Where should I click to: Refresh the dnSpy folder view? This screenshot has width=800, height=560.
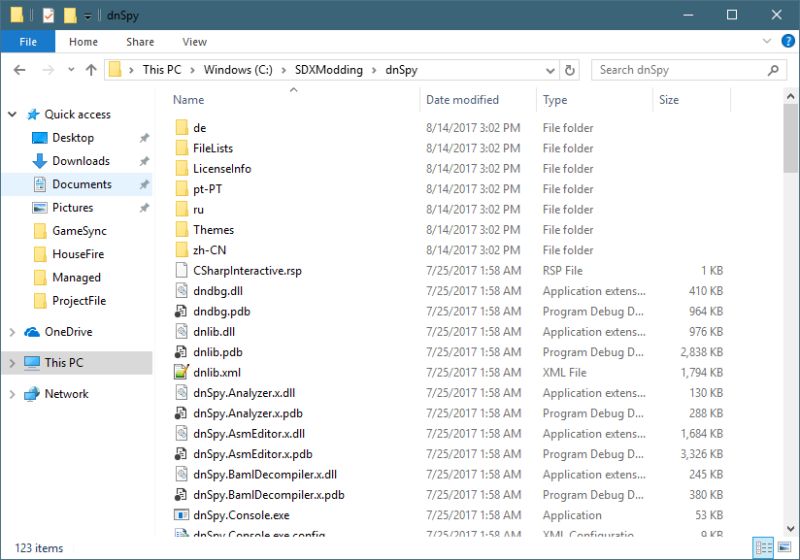(x=569, y=70)
